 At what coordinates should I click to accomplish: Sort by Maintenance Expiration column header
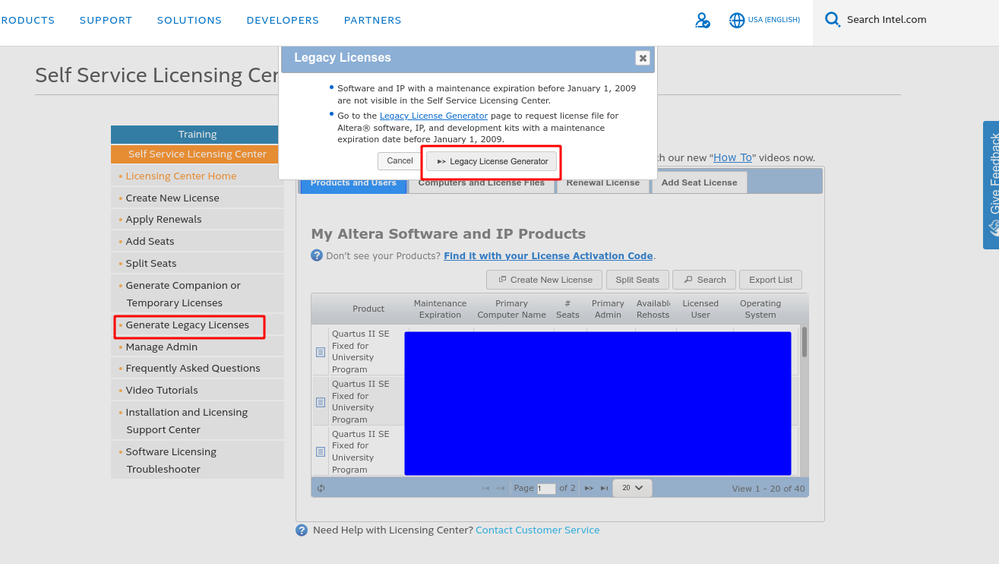pyautogui.click(x=440, y=309)
